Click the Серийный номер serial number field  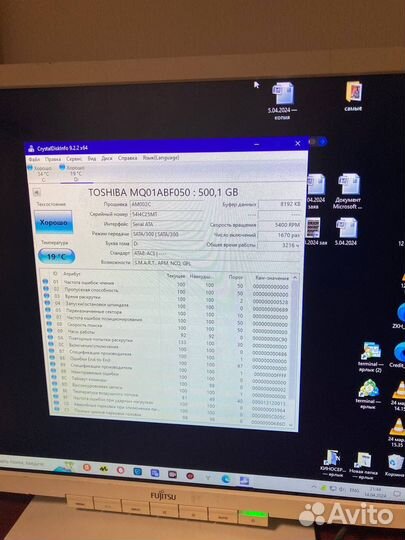167,214
